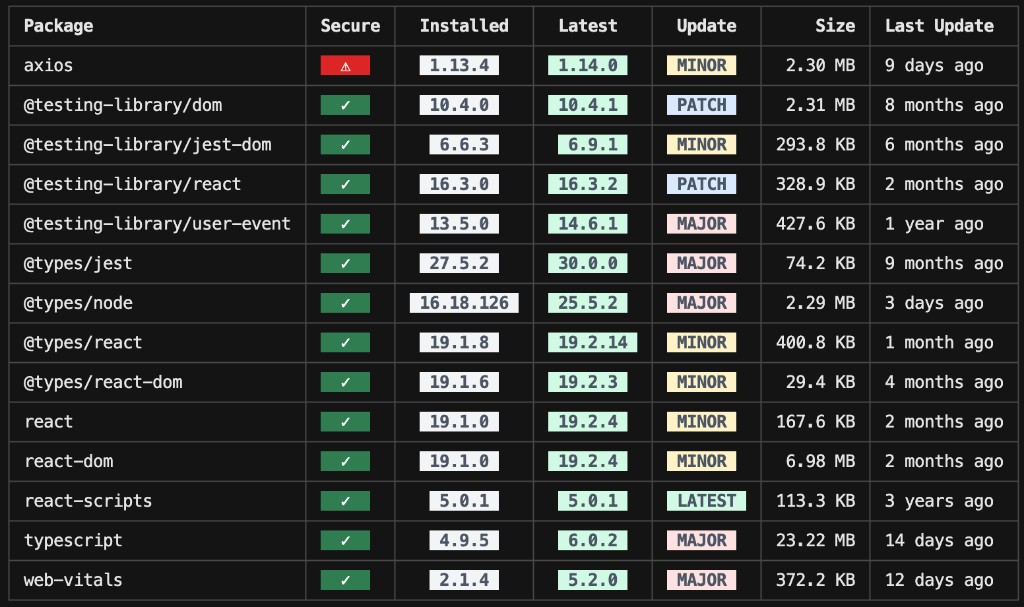The width and height of the screenshot is (1024, 607).
Task: Click installed version 16.18.126
Action: coord(464,303)
